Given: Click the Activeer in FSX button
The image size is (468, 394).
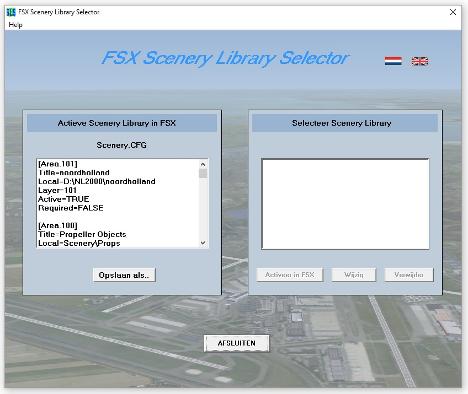Looking at the screenshot, I should 290,275.
